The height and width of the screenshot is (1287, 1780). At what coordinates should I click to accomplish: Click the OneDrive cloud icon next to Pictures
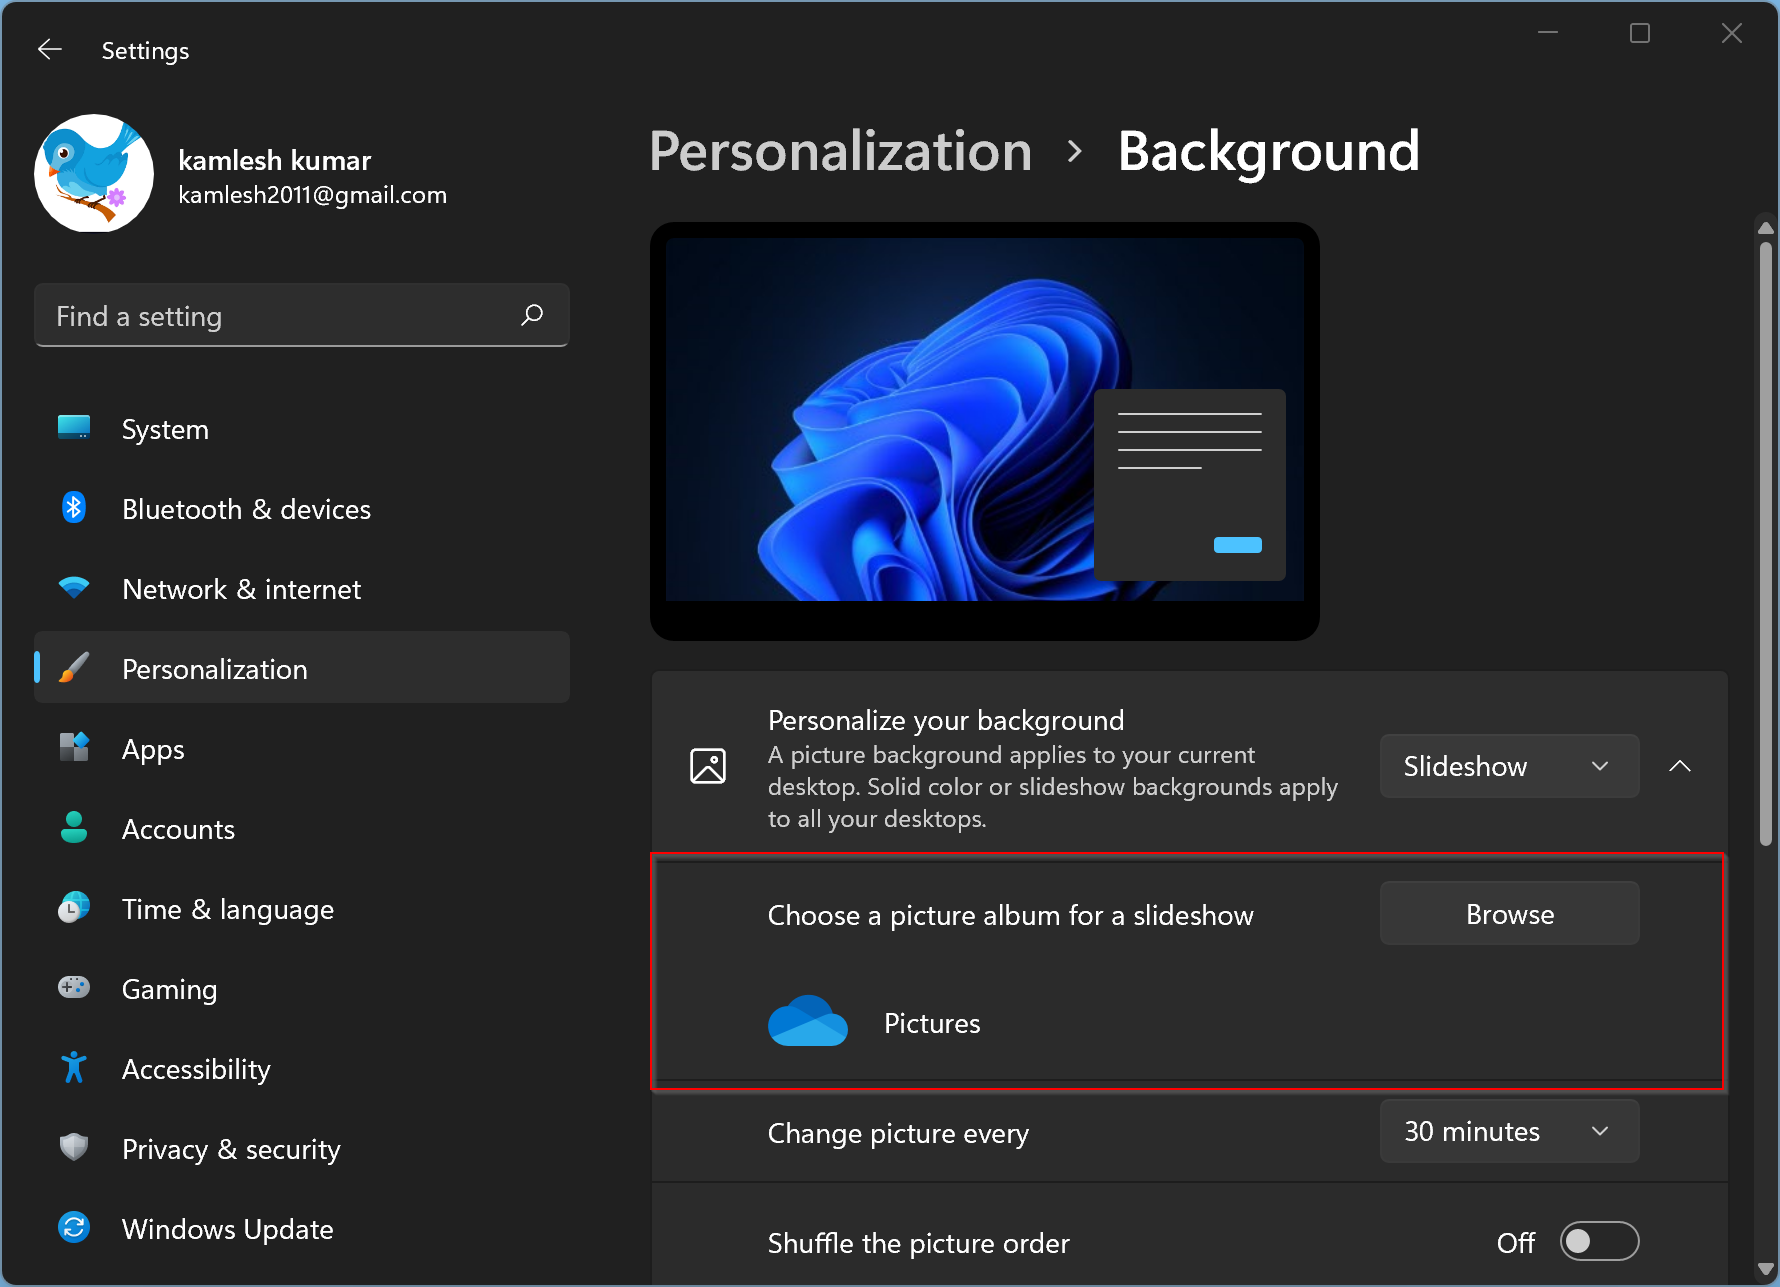coord(808,1022)
